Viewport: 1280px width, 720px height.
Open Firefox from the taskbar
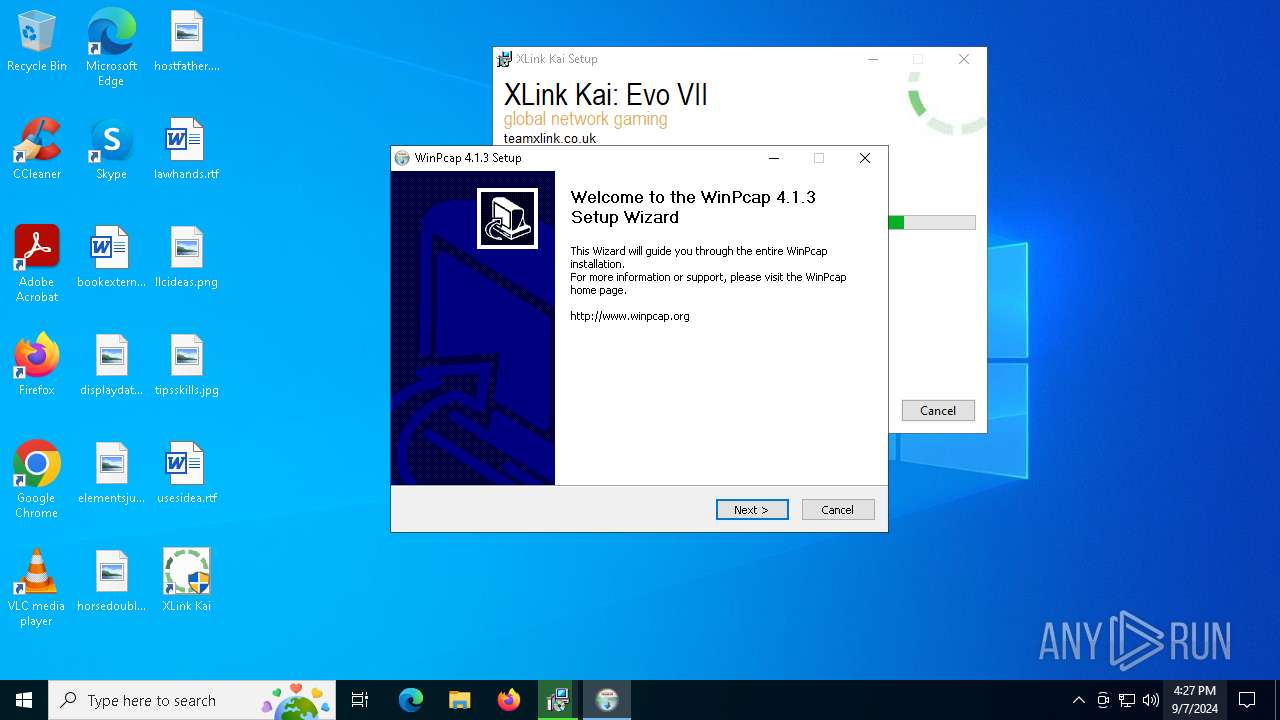pyautogui.click(x=508, y=700)
